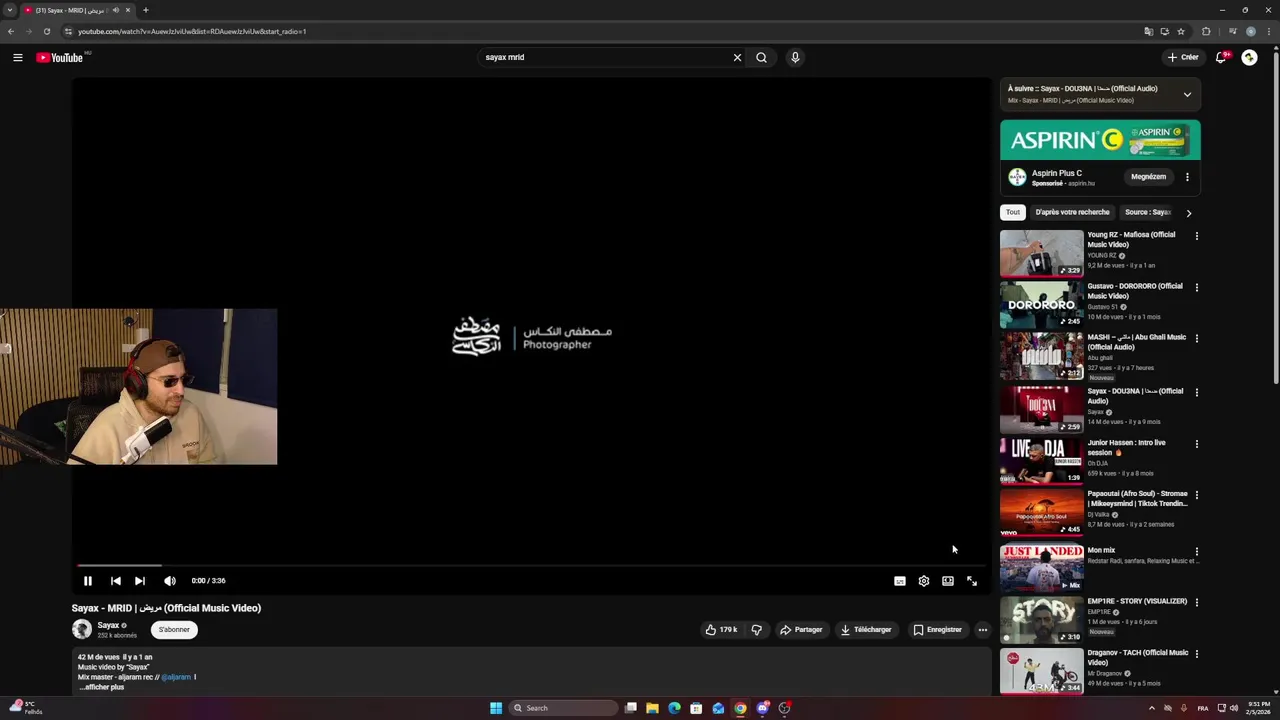The height and width of the screenshot is (720, 1280).
Task: Open the Chrome extensions puzzle icon
Action: [x=1206, y=31]
